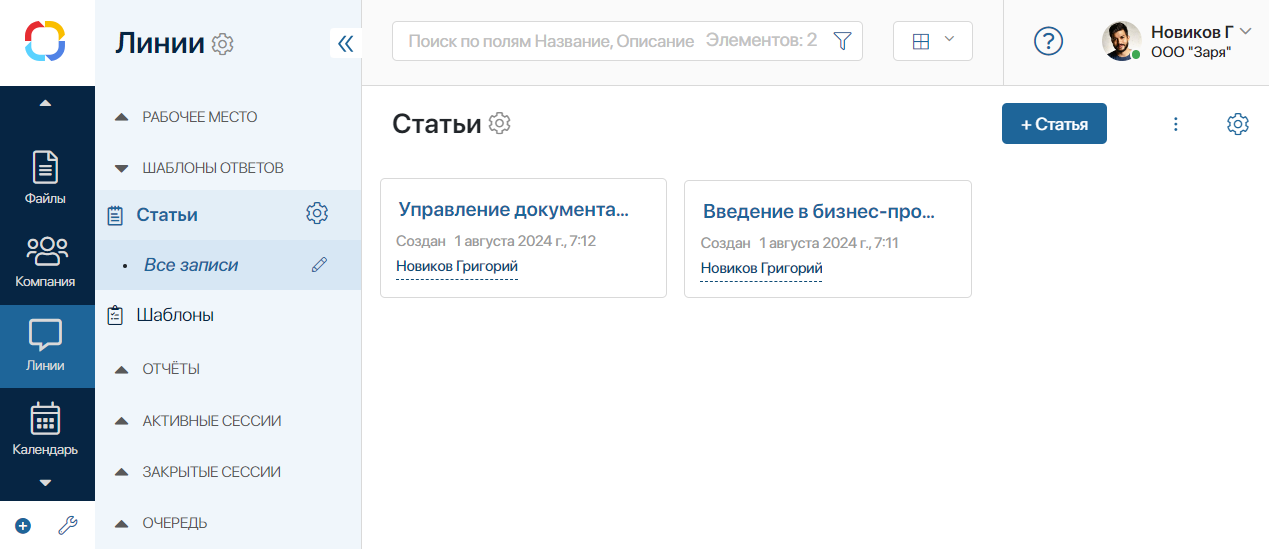Open the Компания section
This screenshot has height=549, width=1269.
tap(46, 261)
